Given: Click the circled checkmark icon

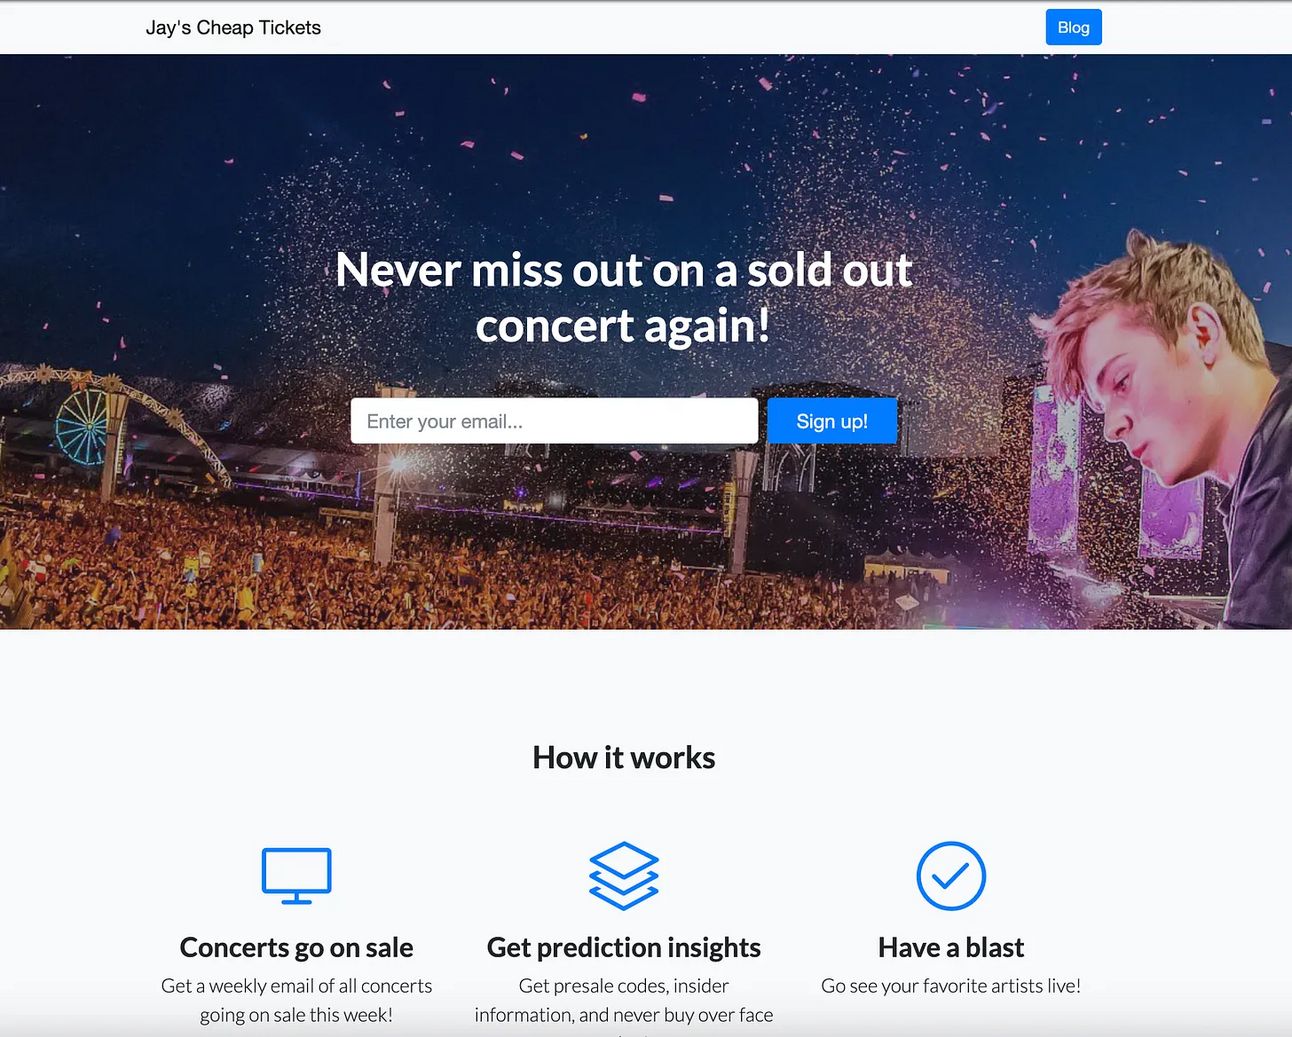Looking at the screenshot, I should click(x=951, y=876).
